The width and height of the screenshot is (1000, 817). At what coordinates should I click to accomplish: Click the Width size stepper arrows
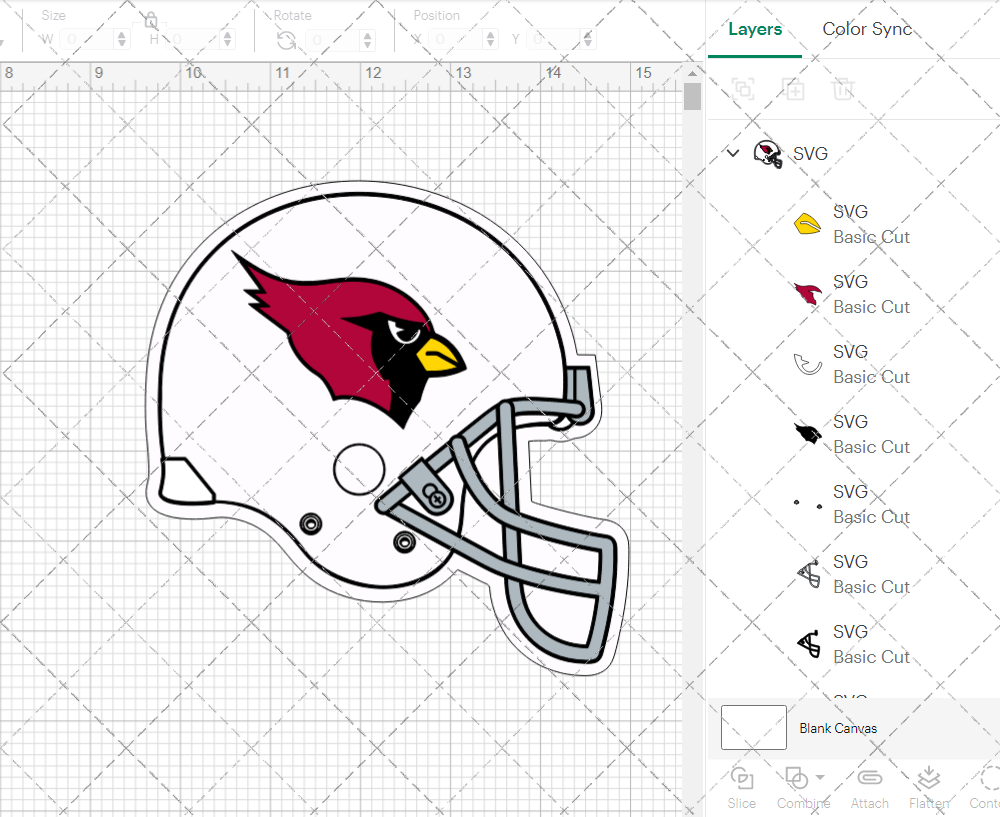[x=122, y=40]
